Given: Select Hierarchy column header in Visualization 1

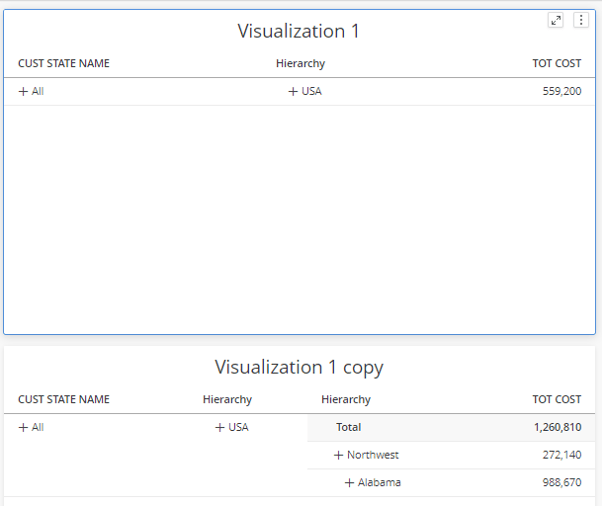Looking at the screenshot, I should point(301,63).
